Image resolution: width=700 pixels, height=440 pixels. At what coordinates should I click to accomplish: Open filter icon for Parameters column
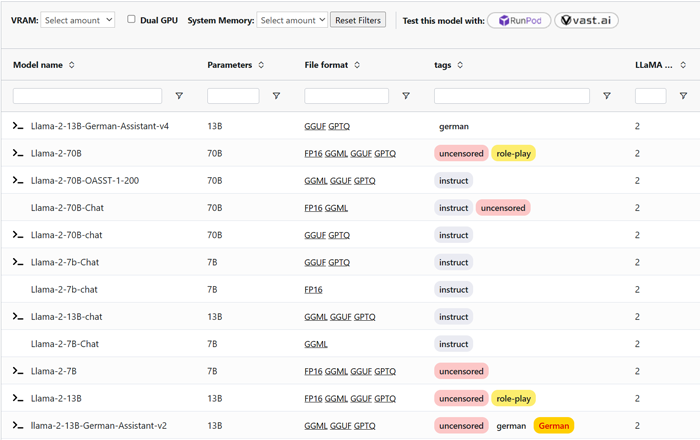pos(276,96)
